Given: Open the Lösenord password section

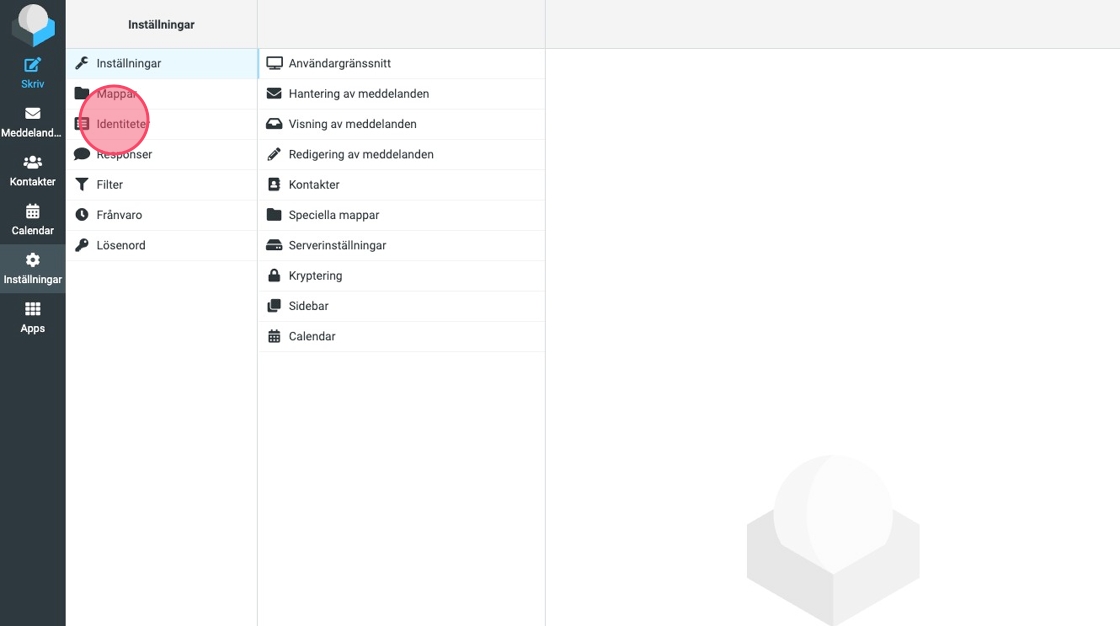Looking at the screenshot, I should (121, 245).
